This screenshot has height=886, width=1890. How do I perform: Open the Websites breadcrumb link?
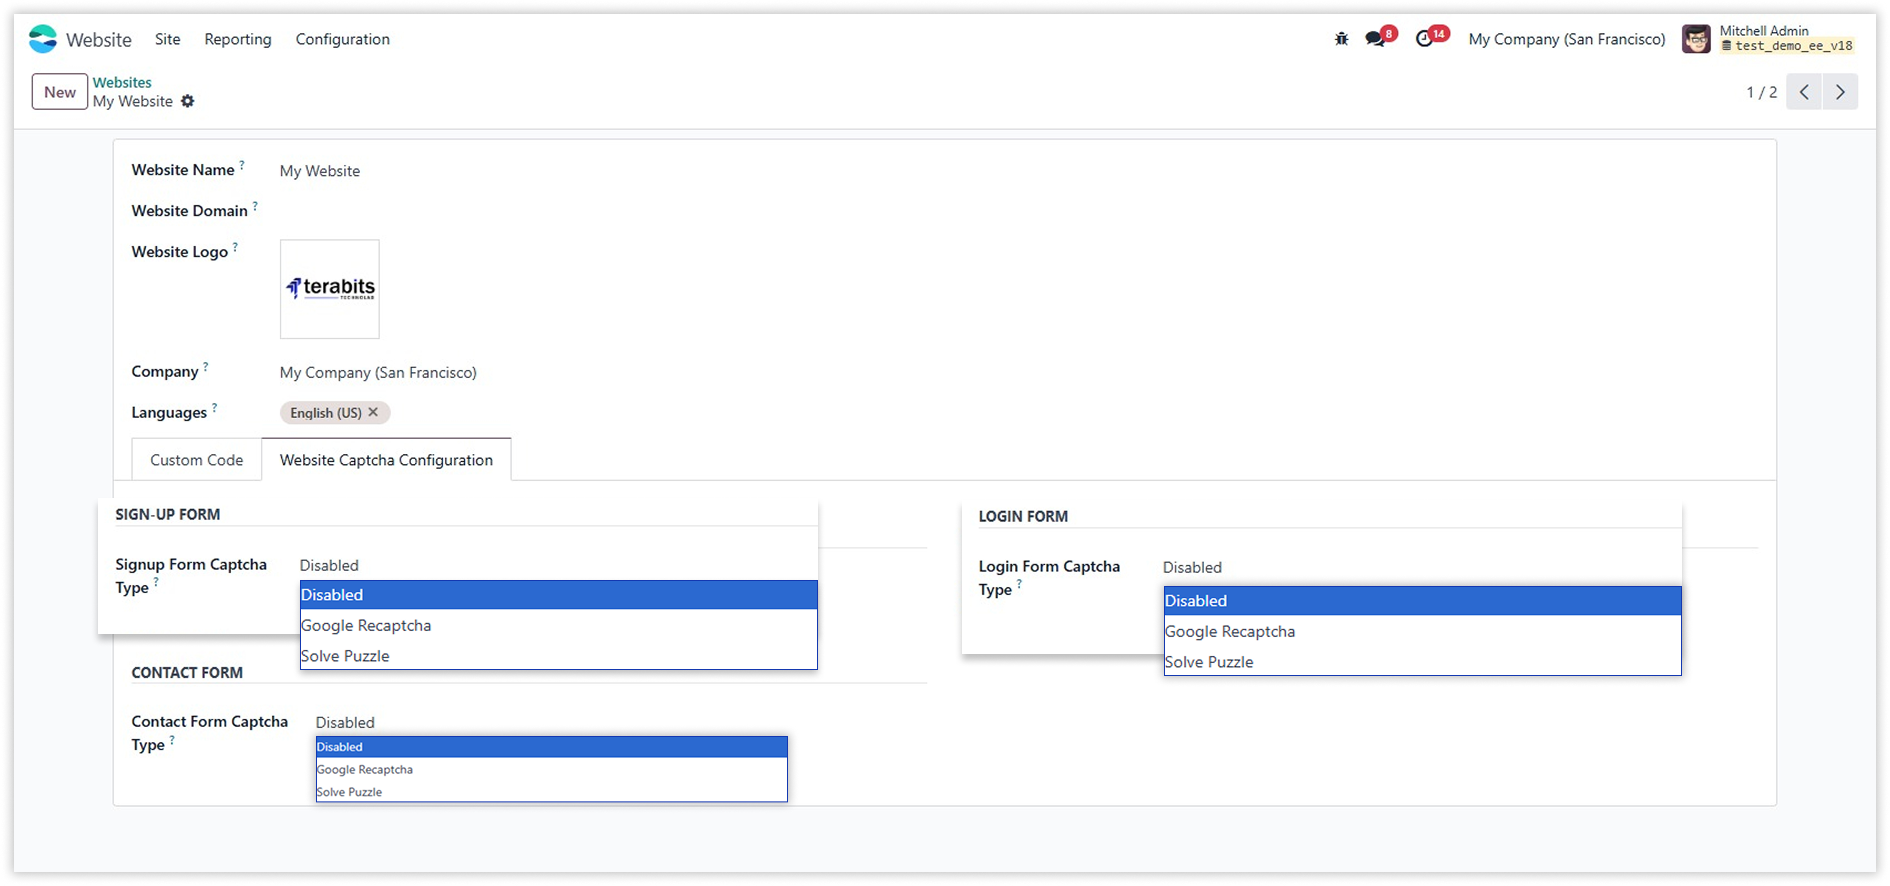pos(122,82)
